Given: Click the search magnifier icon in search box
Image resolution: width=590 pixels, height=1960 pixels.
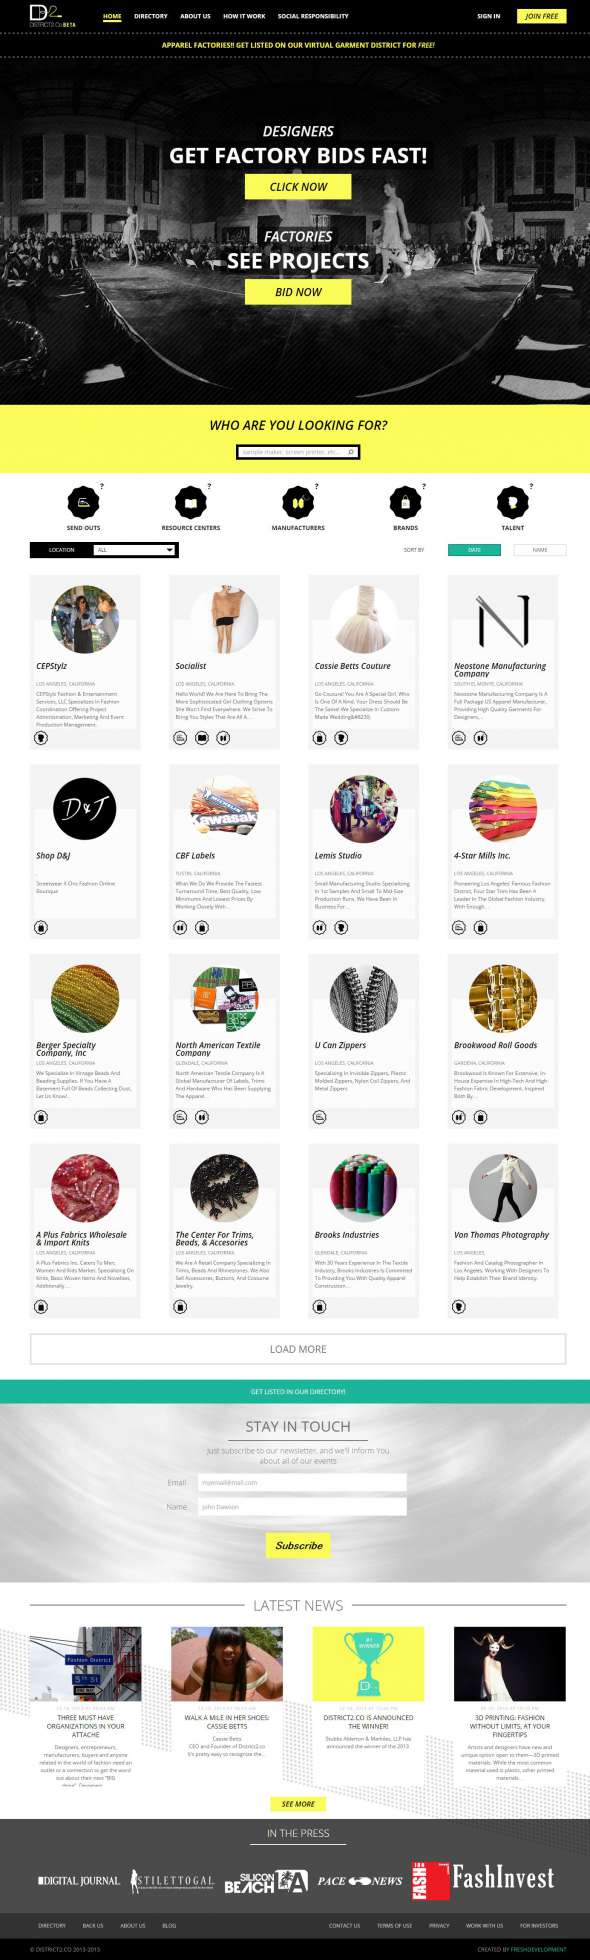Looking at the screenshot, I should [x=351, y=452].
